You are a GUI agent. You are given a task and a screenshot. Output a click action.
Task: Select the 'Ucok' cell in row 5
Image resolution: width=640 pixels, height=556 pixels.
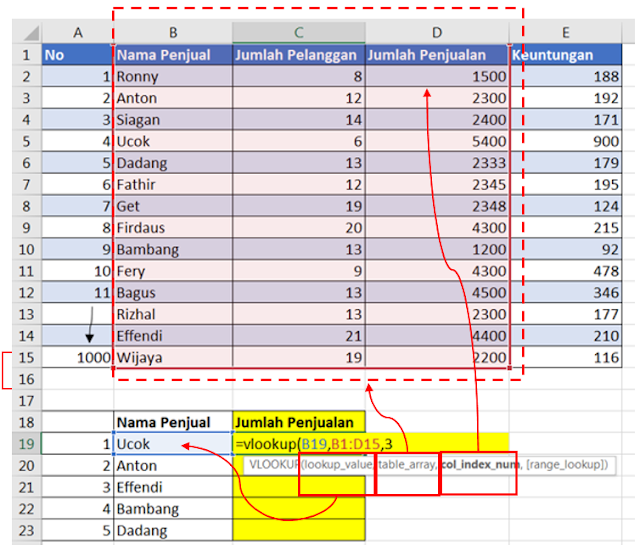(x=173, y=141)
